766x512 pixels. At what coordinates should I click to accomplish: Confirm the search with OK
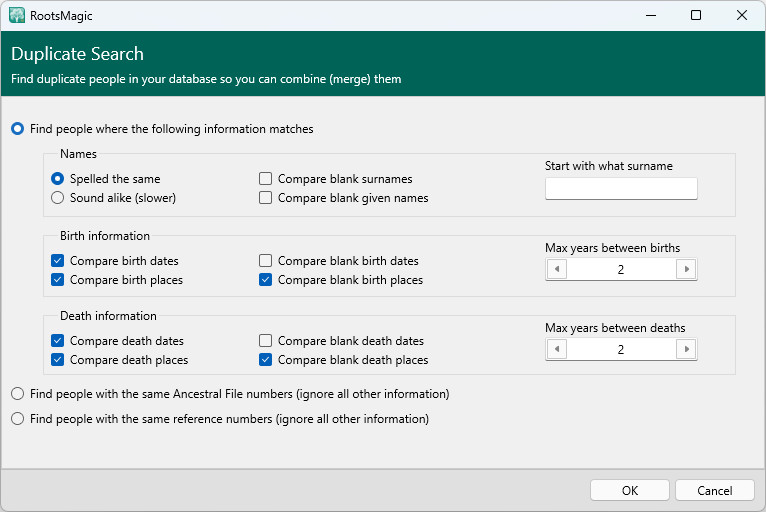(x=630, y=491)
